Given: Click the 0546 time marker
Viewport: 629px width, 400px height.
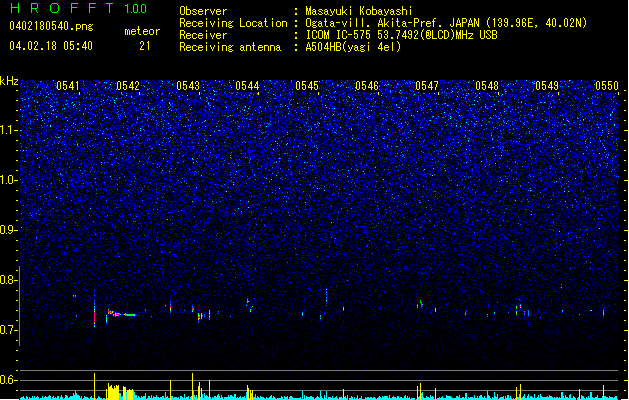Looking at the screenshot, I should point(367,86).
